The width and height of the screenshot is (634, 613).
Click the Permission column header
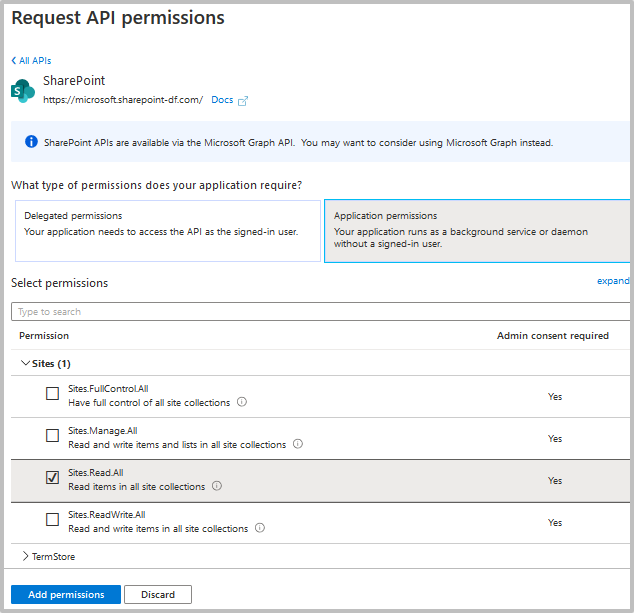[44, 336]
